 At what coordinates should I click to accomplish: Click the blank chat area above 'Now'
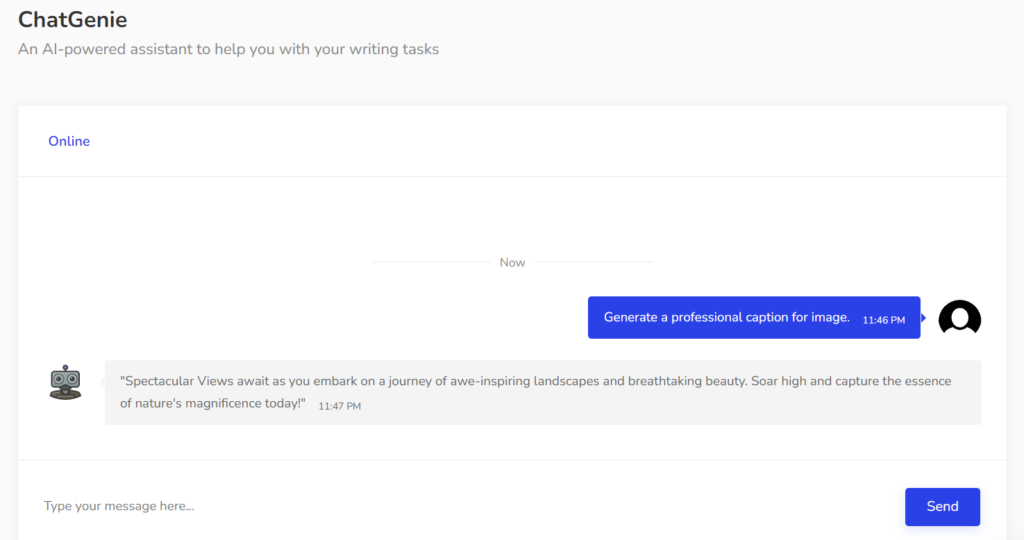[512, 215]
